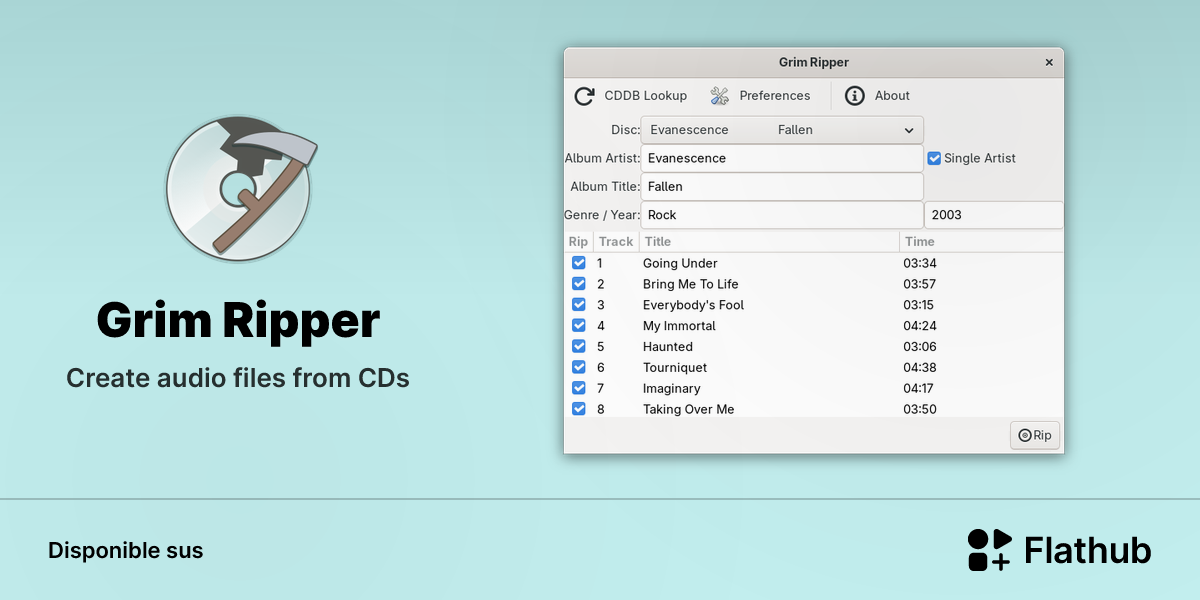Click the Grim Ripper scythe disc logo
Viewport: 1200px width, 600px height.
point(241,189)
